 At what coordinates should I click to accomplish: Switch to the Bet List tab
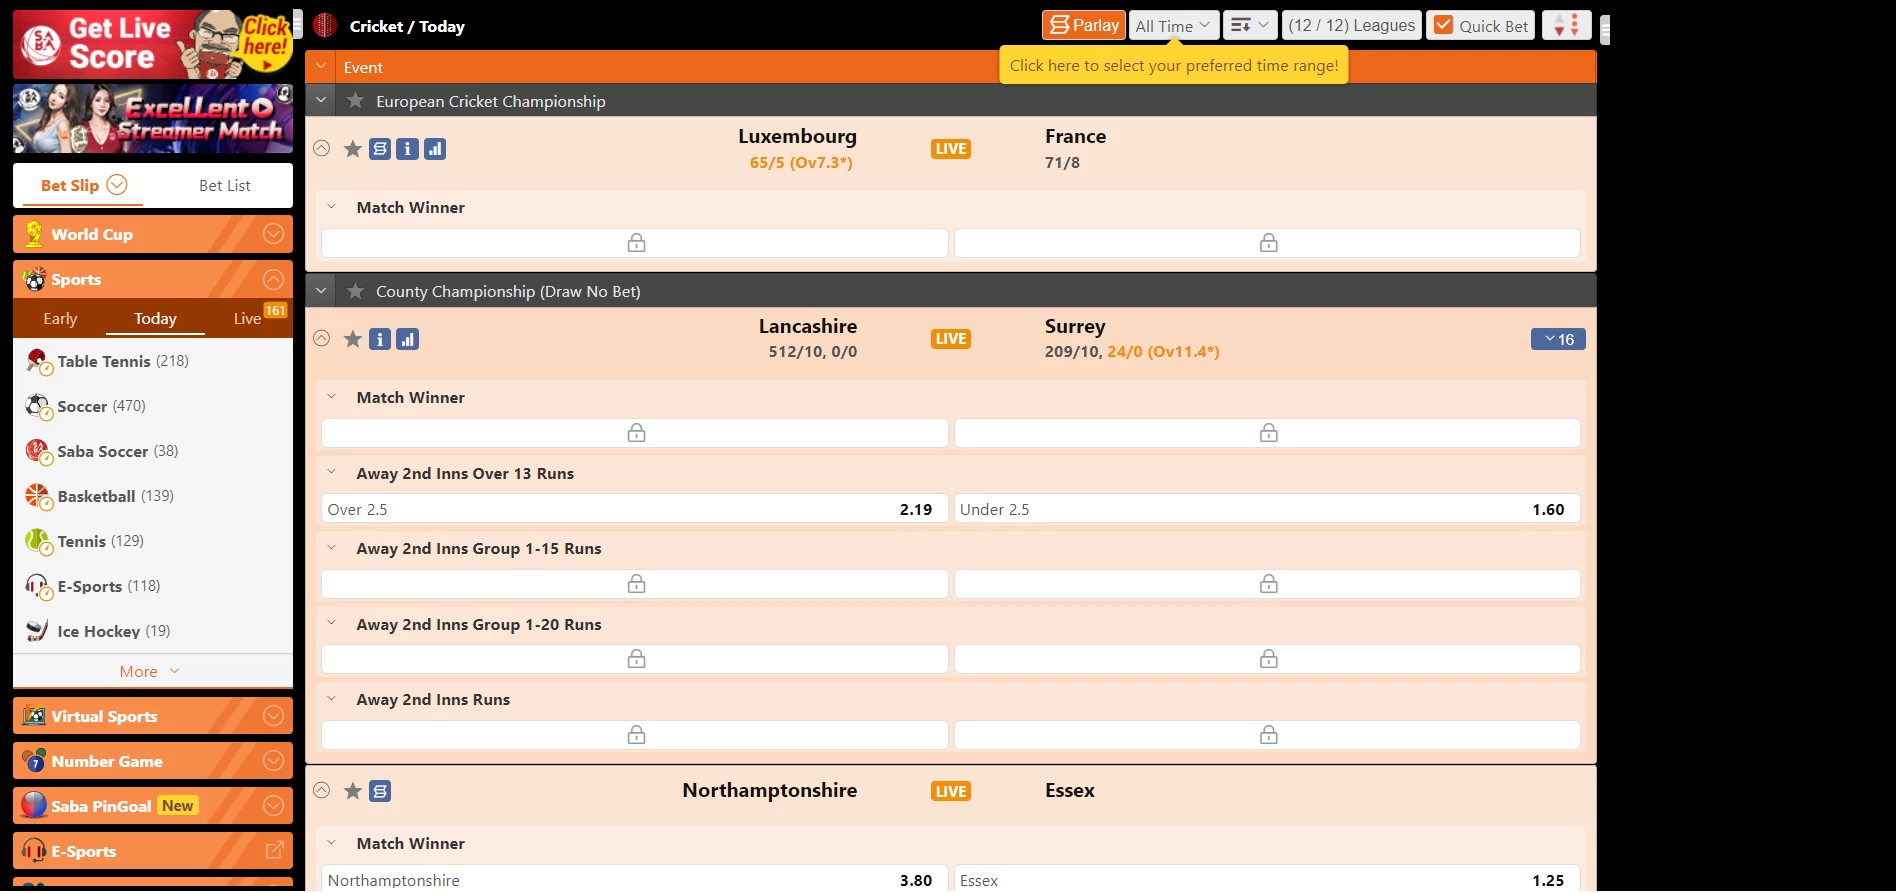tap(225, 186)
